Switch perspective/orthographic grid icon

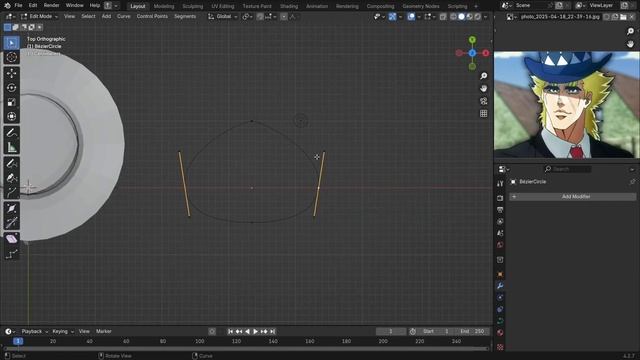click(484, 113)
